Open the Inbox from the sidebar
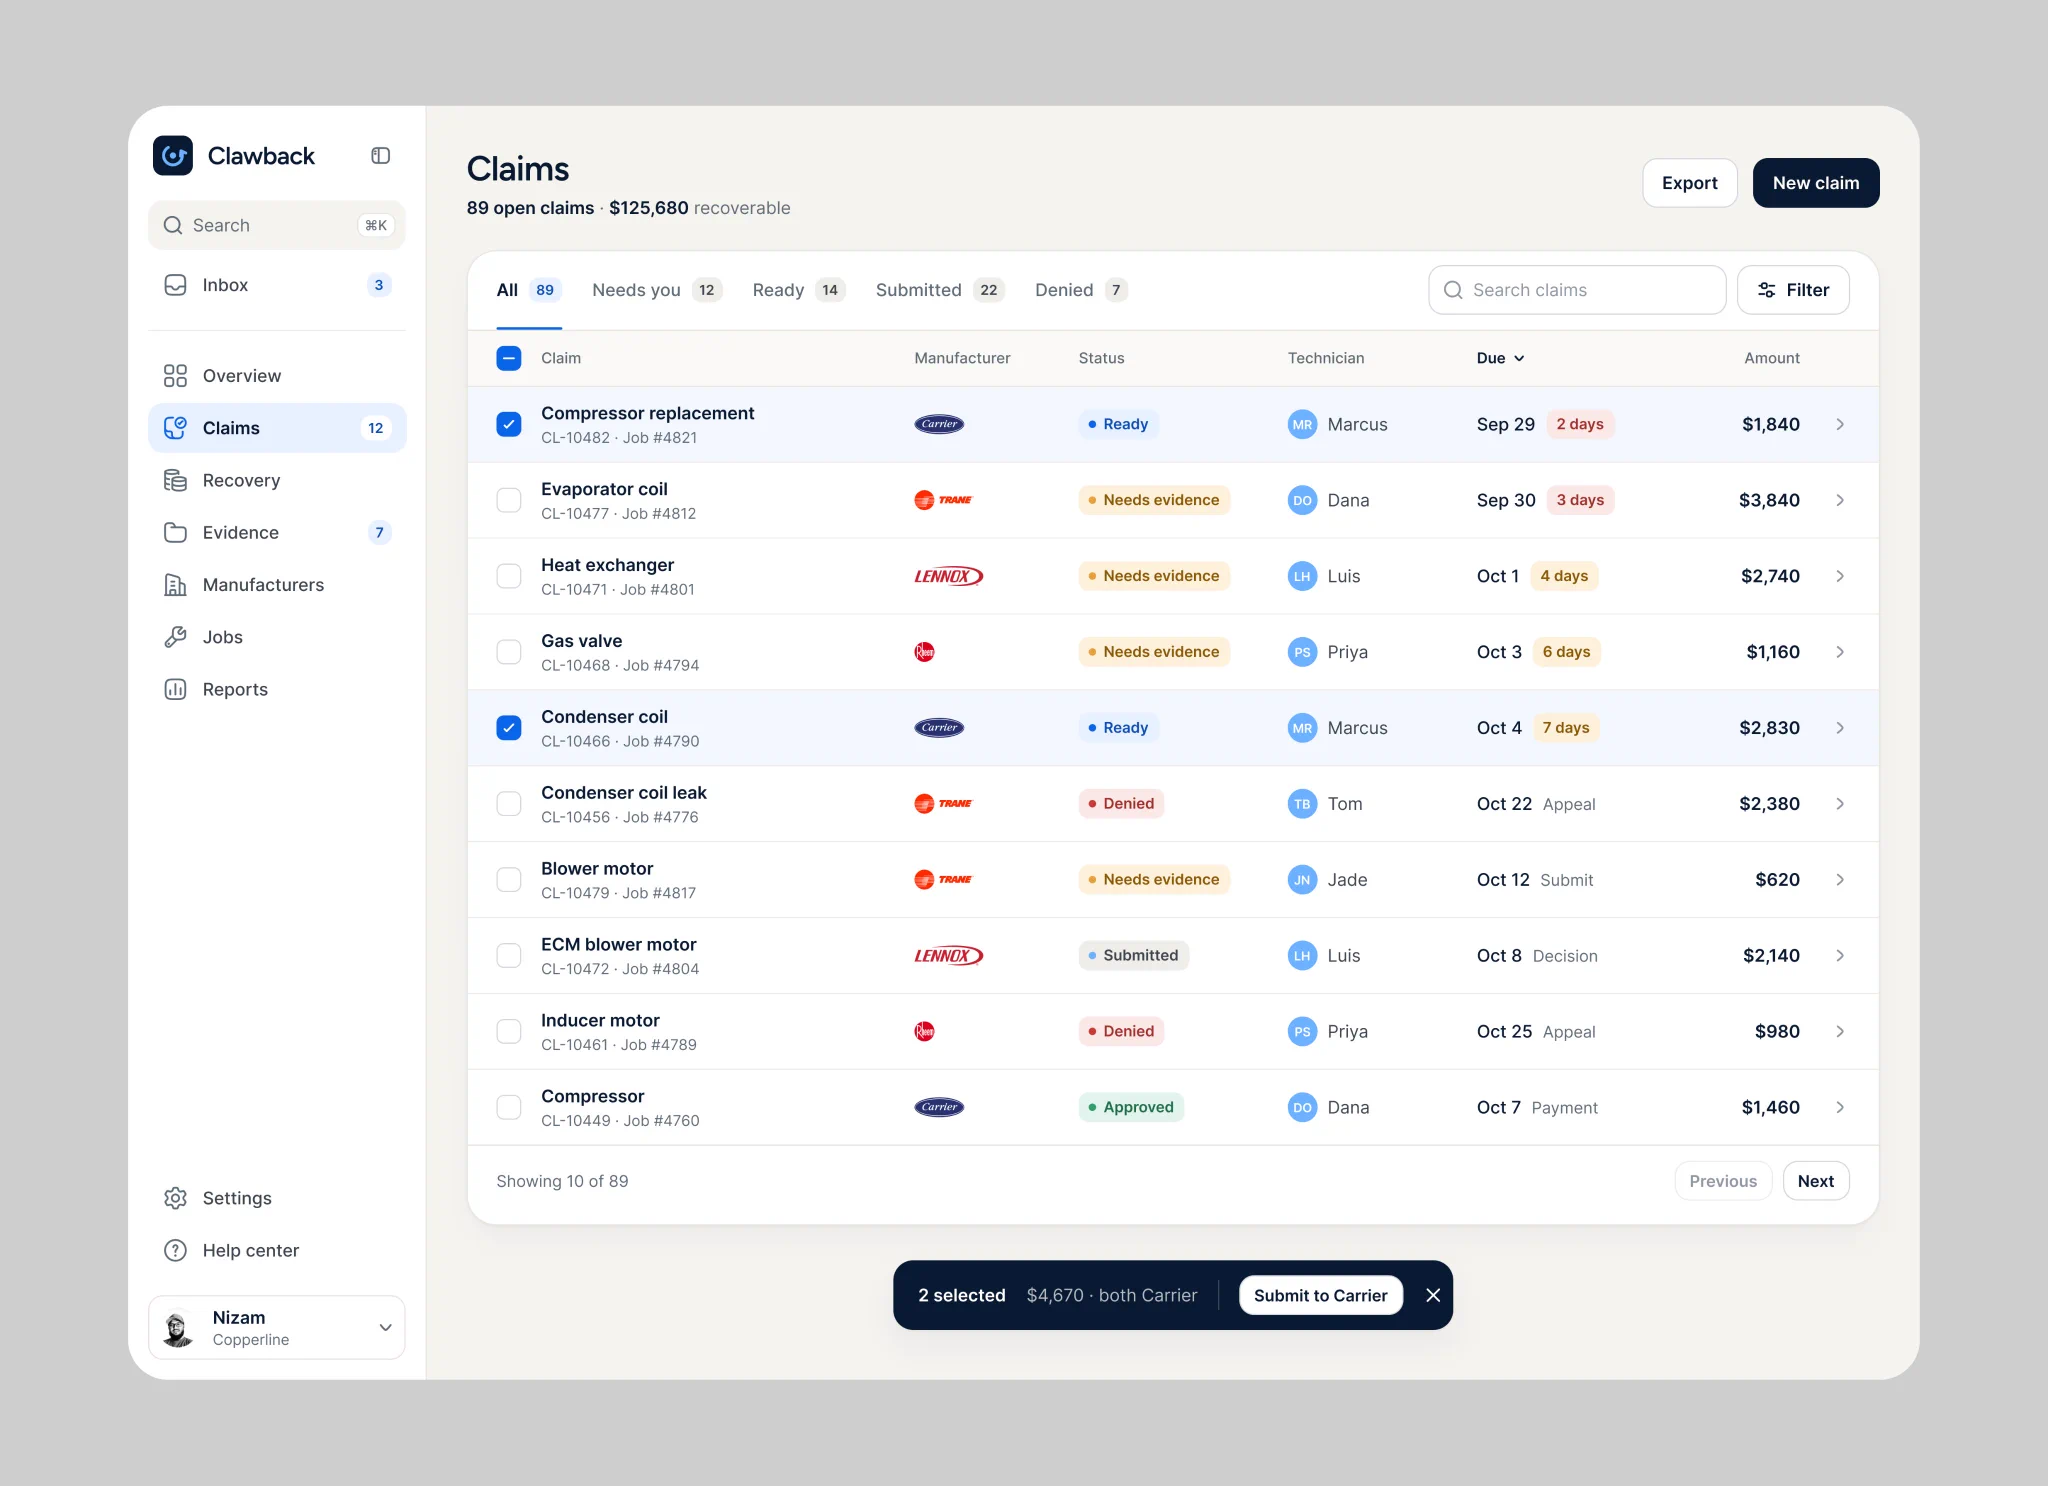Viewport: 2048px width, 1486px height. 277,285
